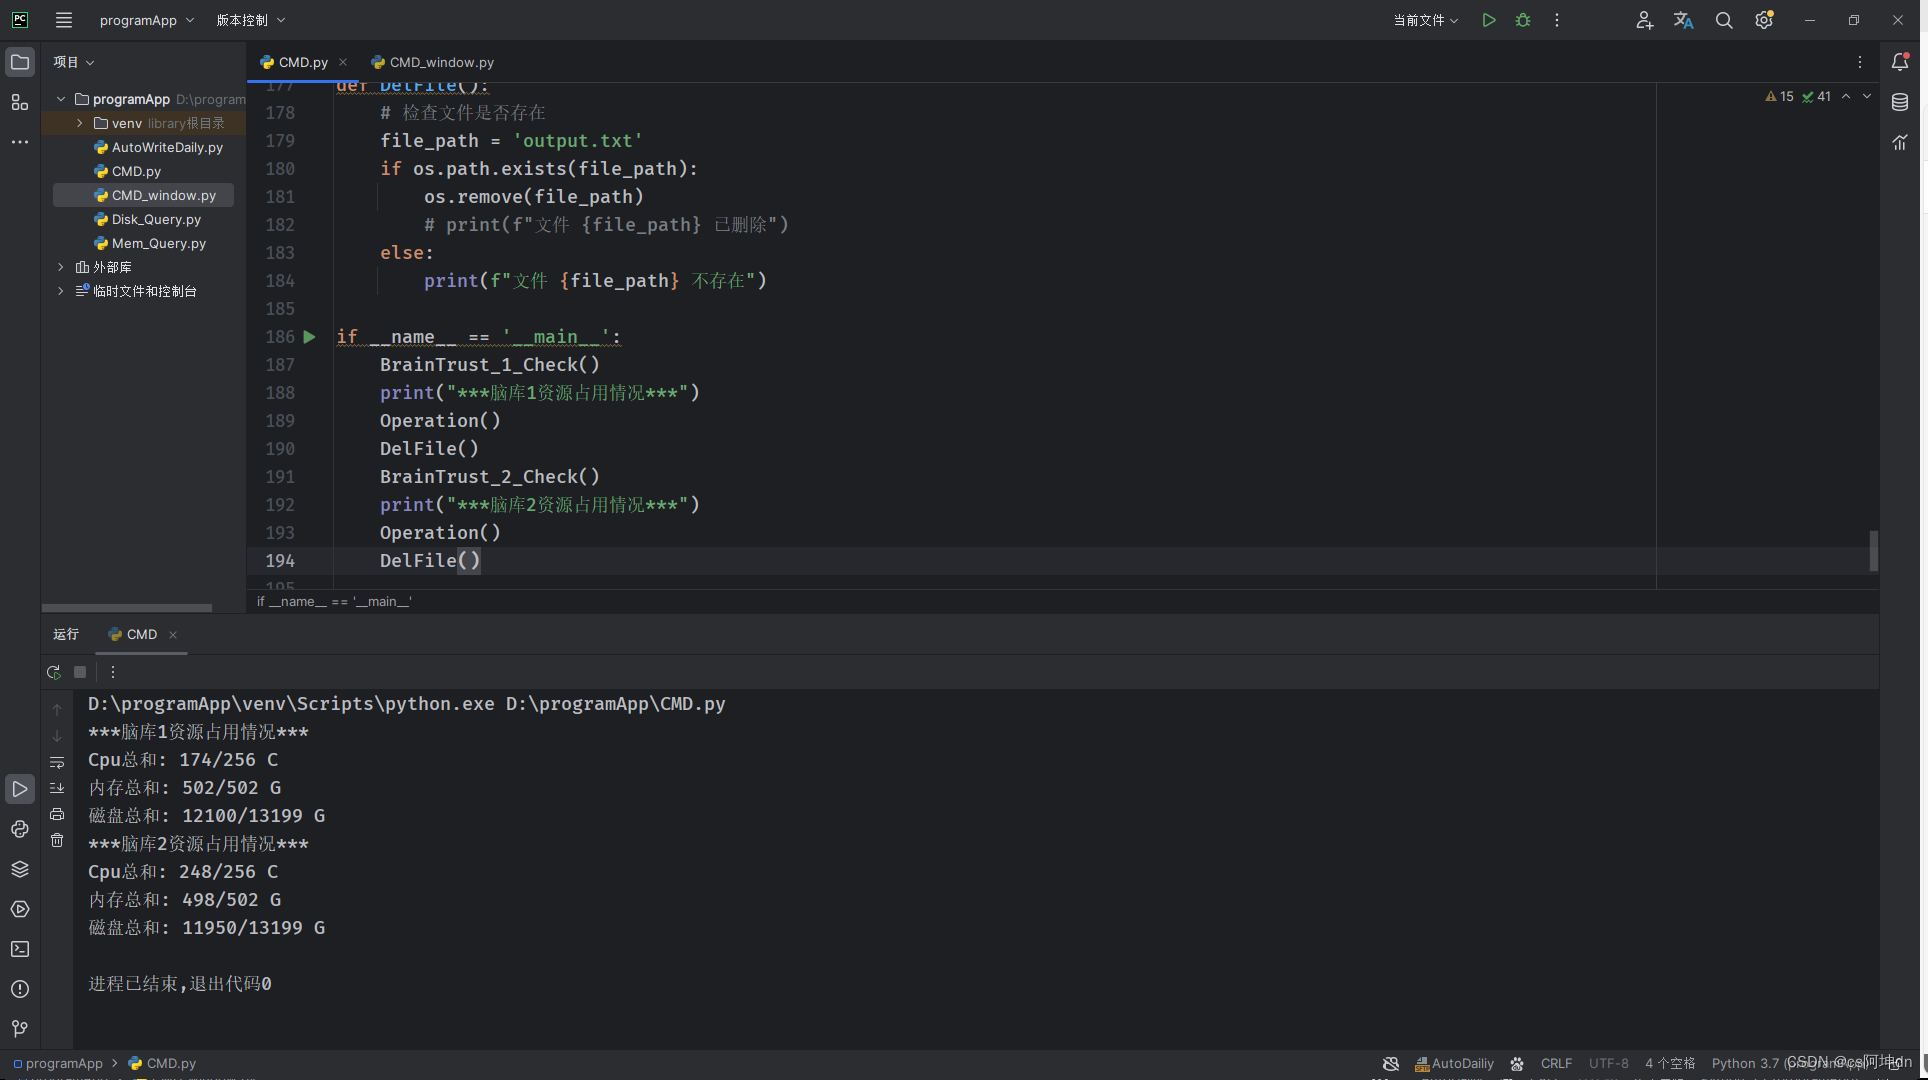Viewport: 1928px width, 1080px height.
Task: Jump to previous highlighted problem arrow
Action: point(1846,97)
